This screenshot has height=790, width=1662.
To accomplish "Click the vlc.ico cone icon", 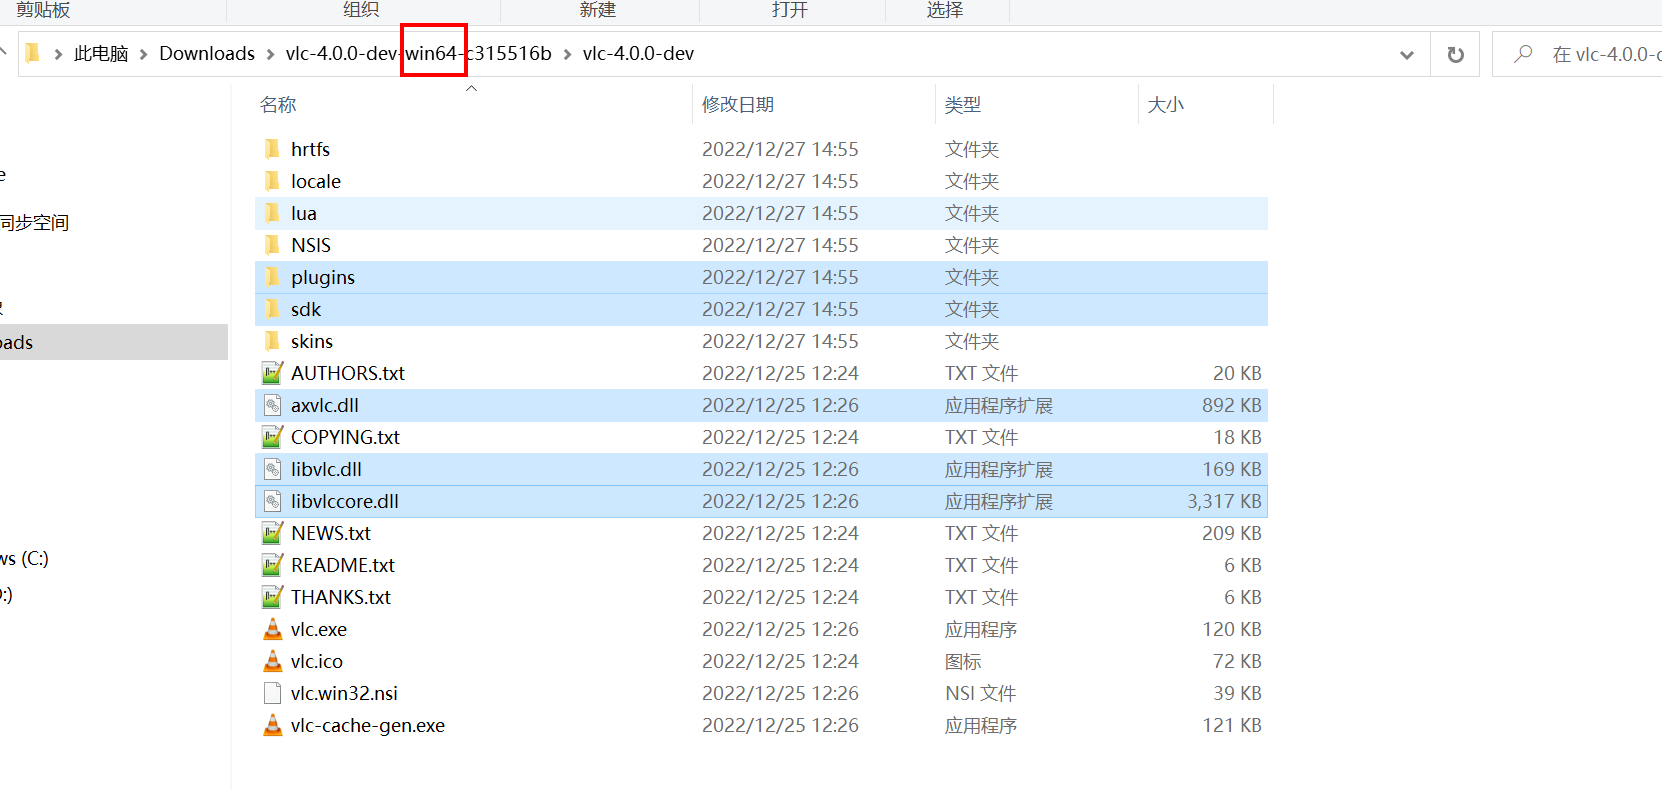I will click(x=272, y=661).
